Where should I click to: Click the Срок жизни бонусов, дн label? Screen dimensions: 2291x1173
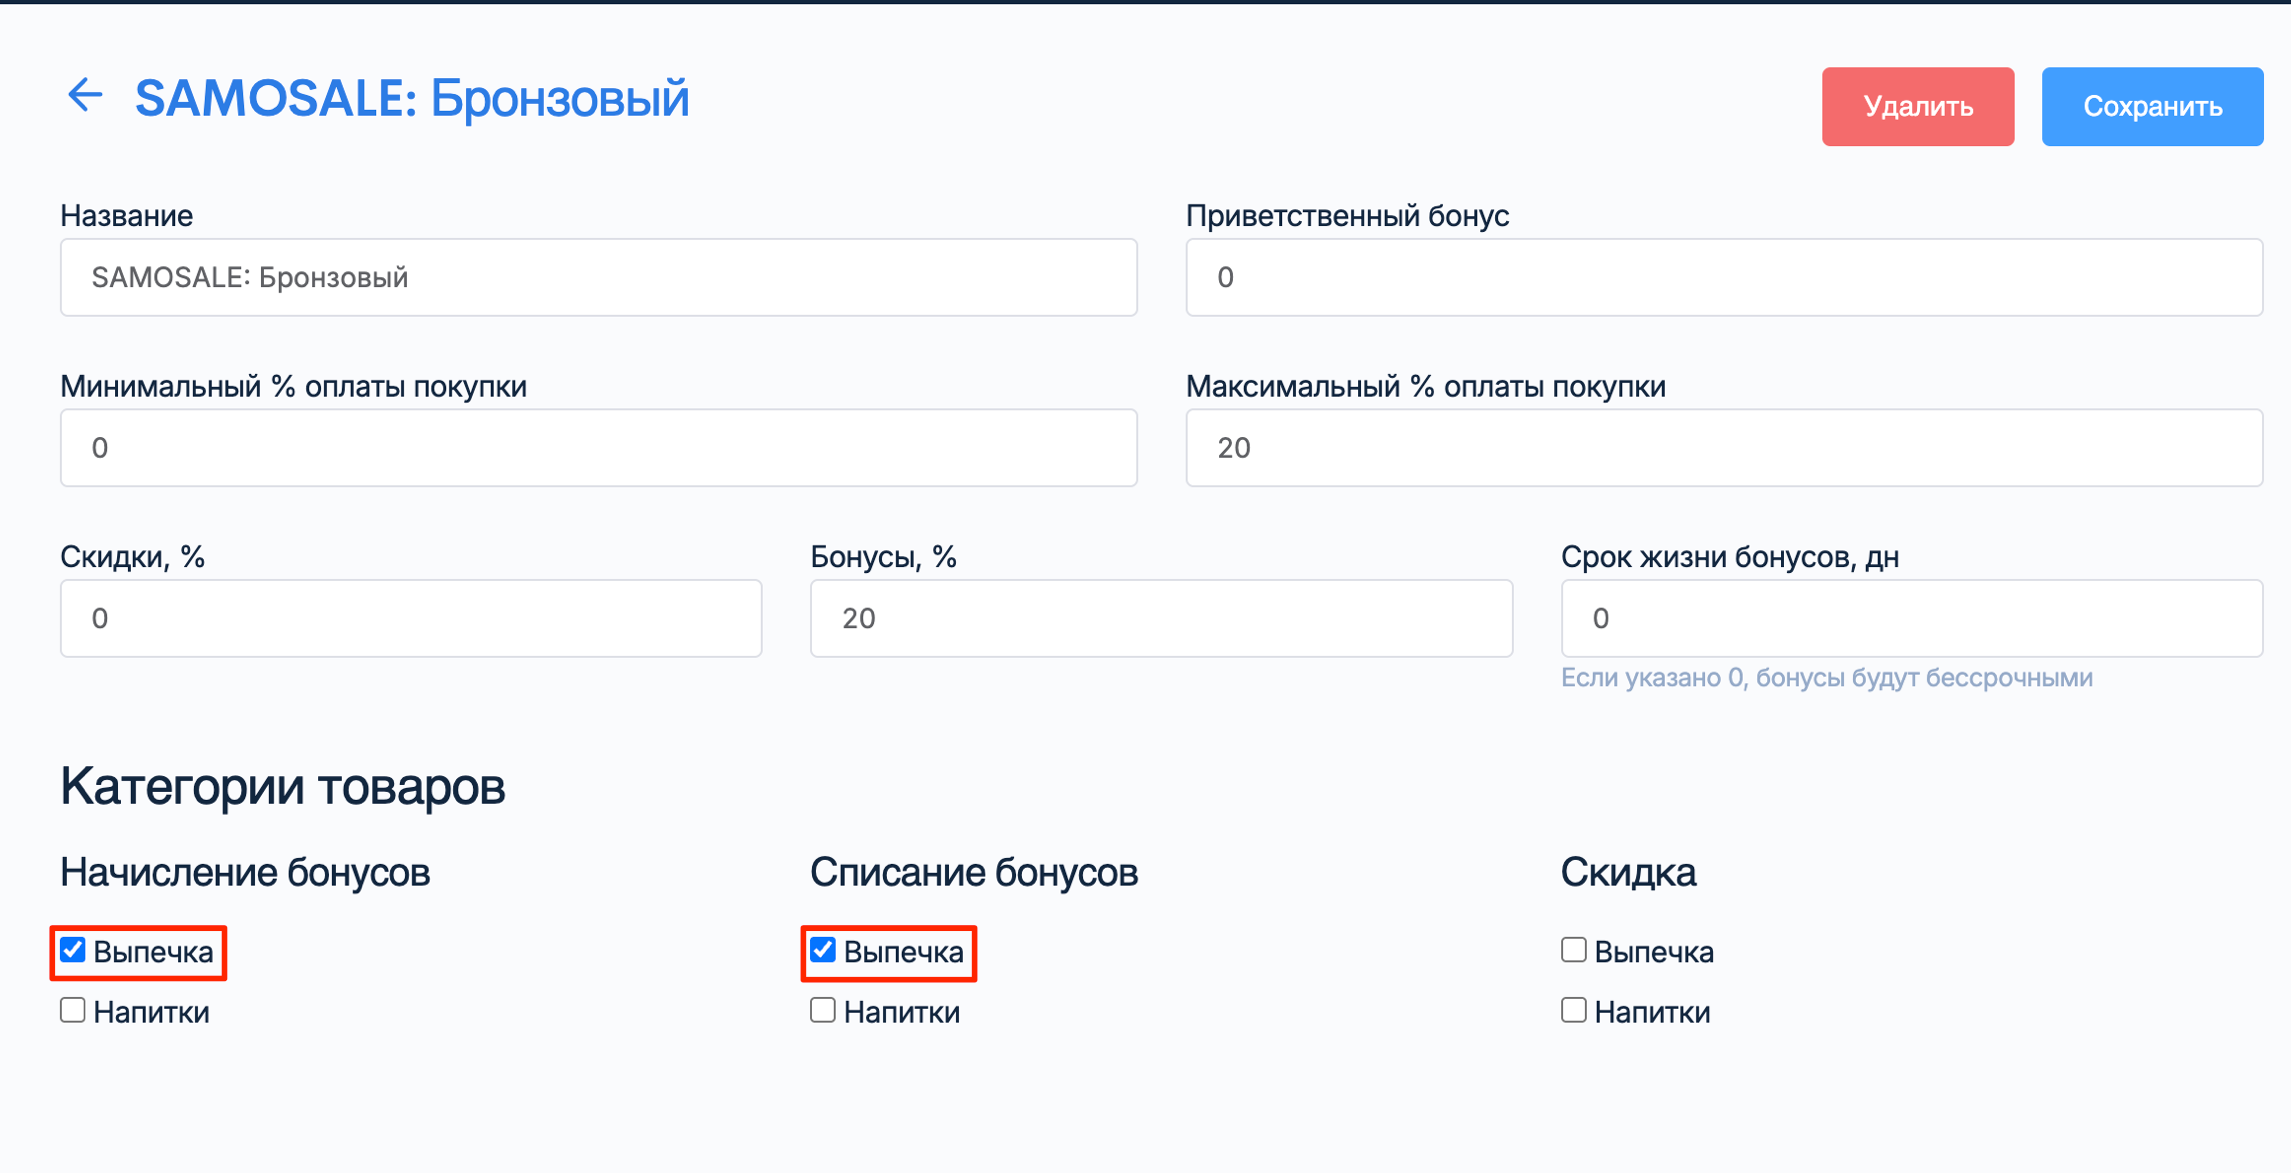click(1730, 556)
